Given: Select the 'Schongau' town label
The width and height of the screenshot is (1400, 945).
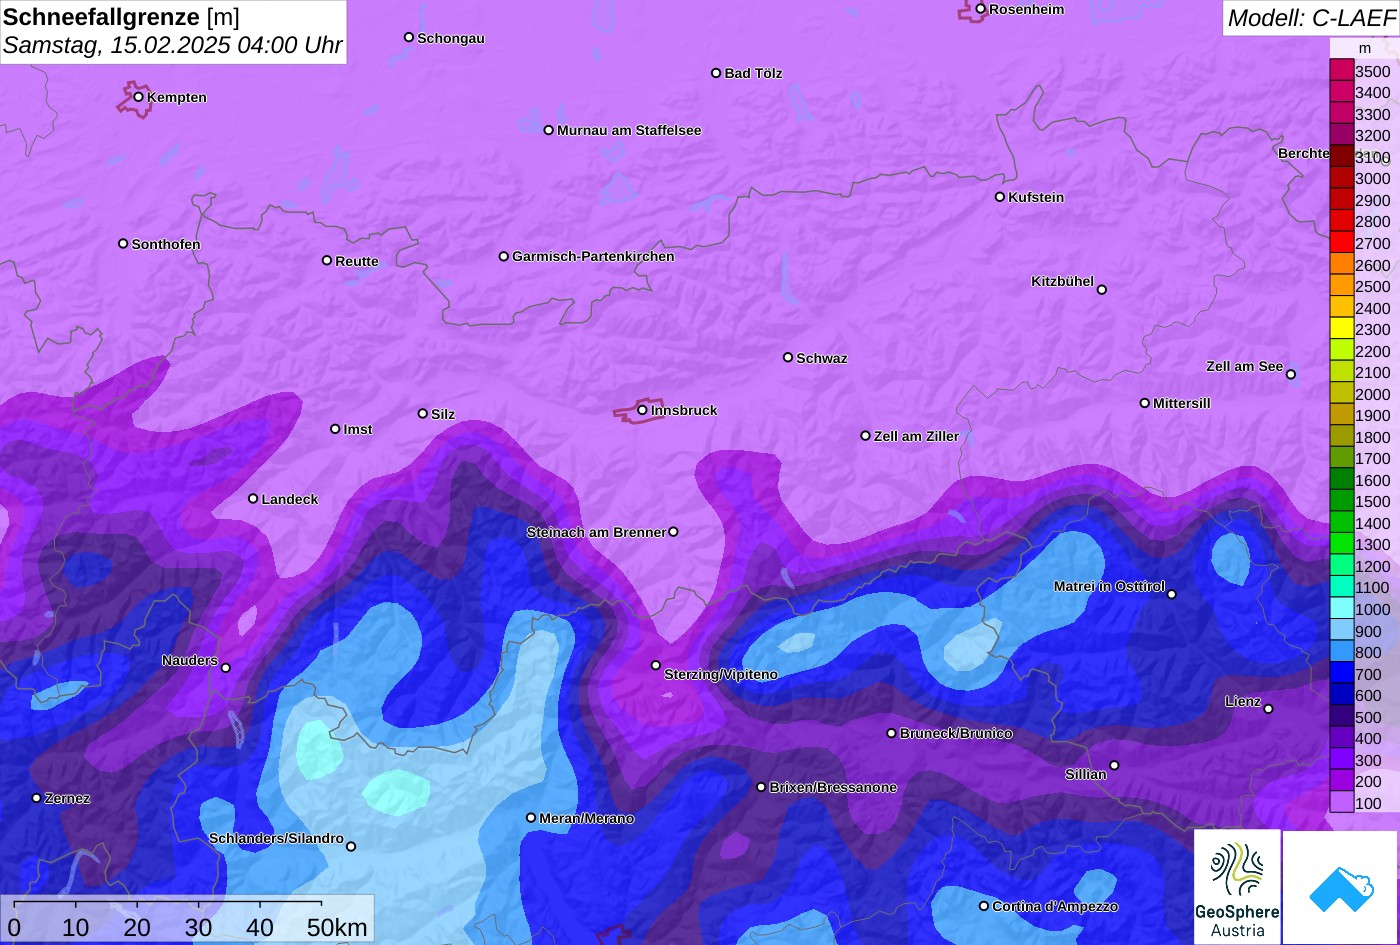Looking at the screenshot, I should pyautogui.click(x=451, y=38).
